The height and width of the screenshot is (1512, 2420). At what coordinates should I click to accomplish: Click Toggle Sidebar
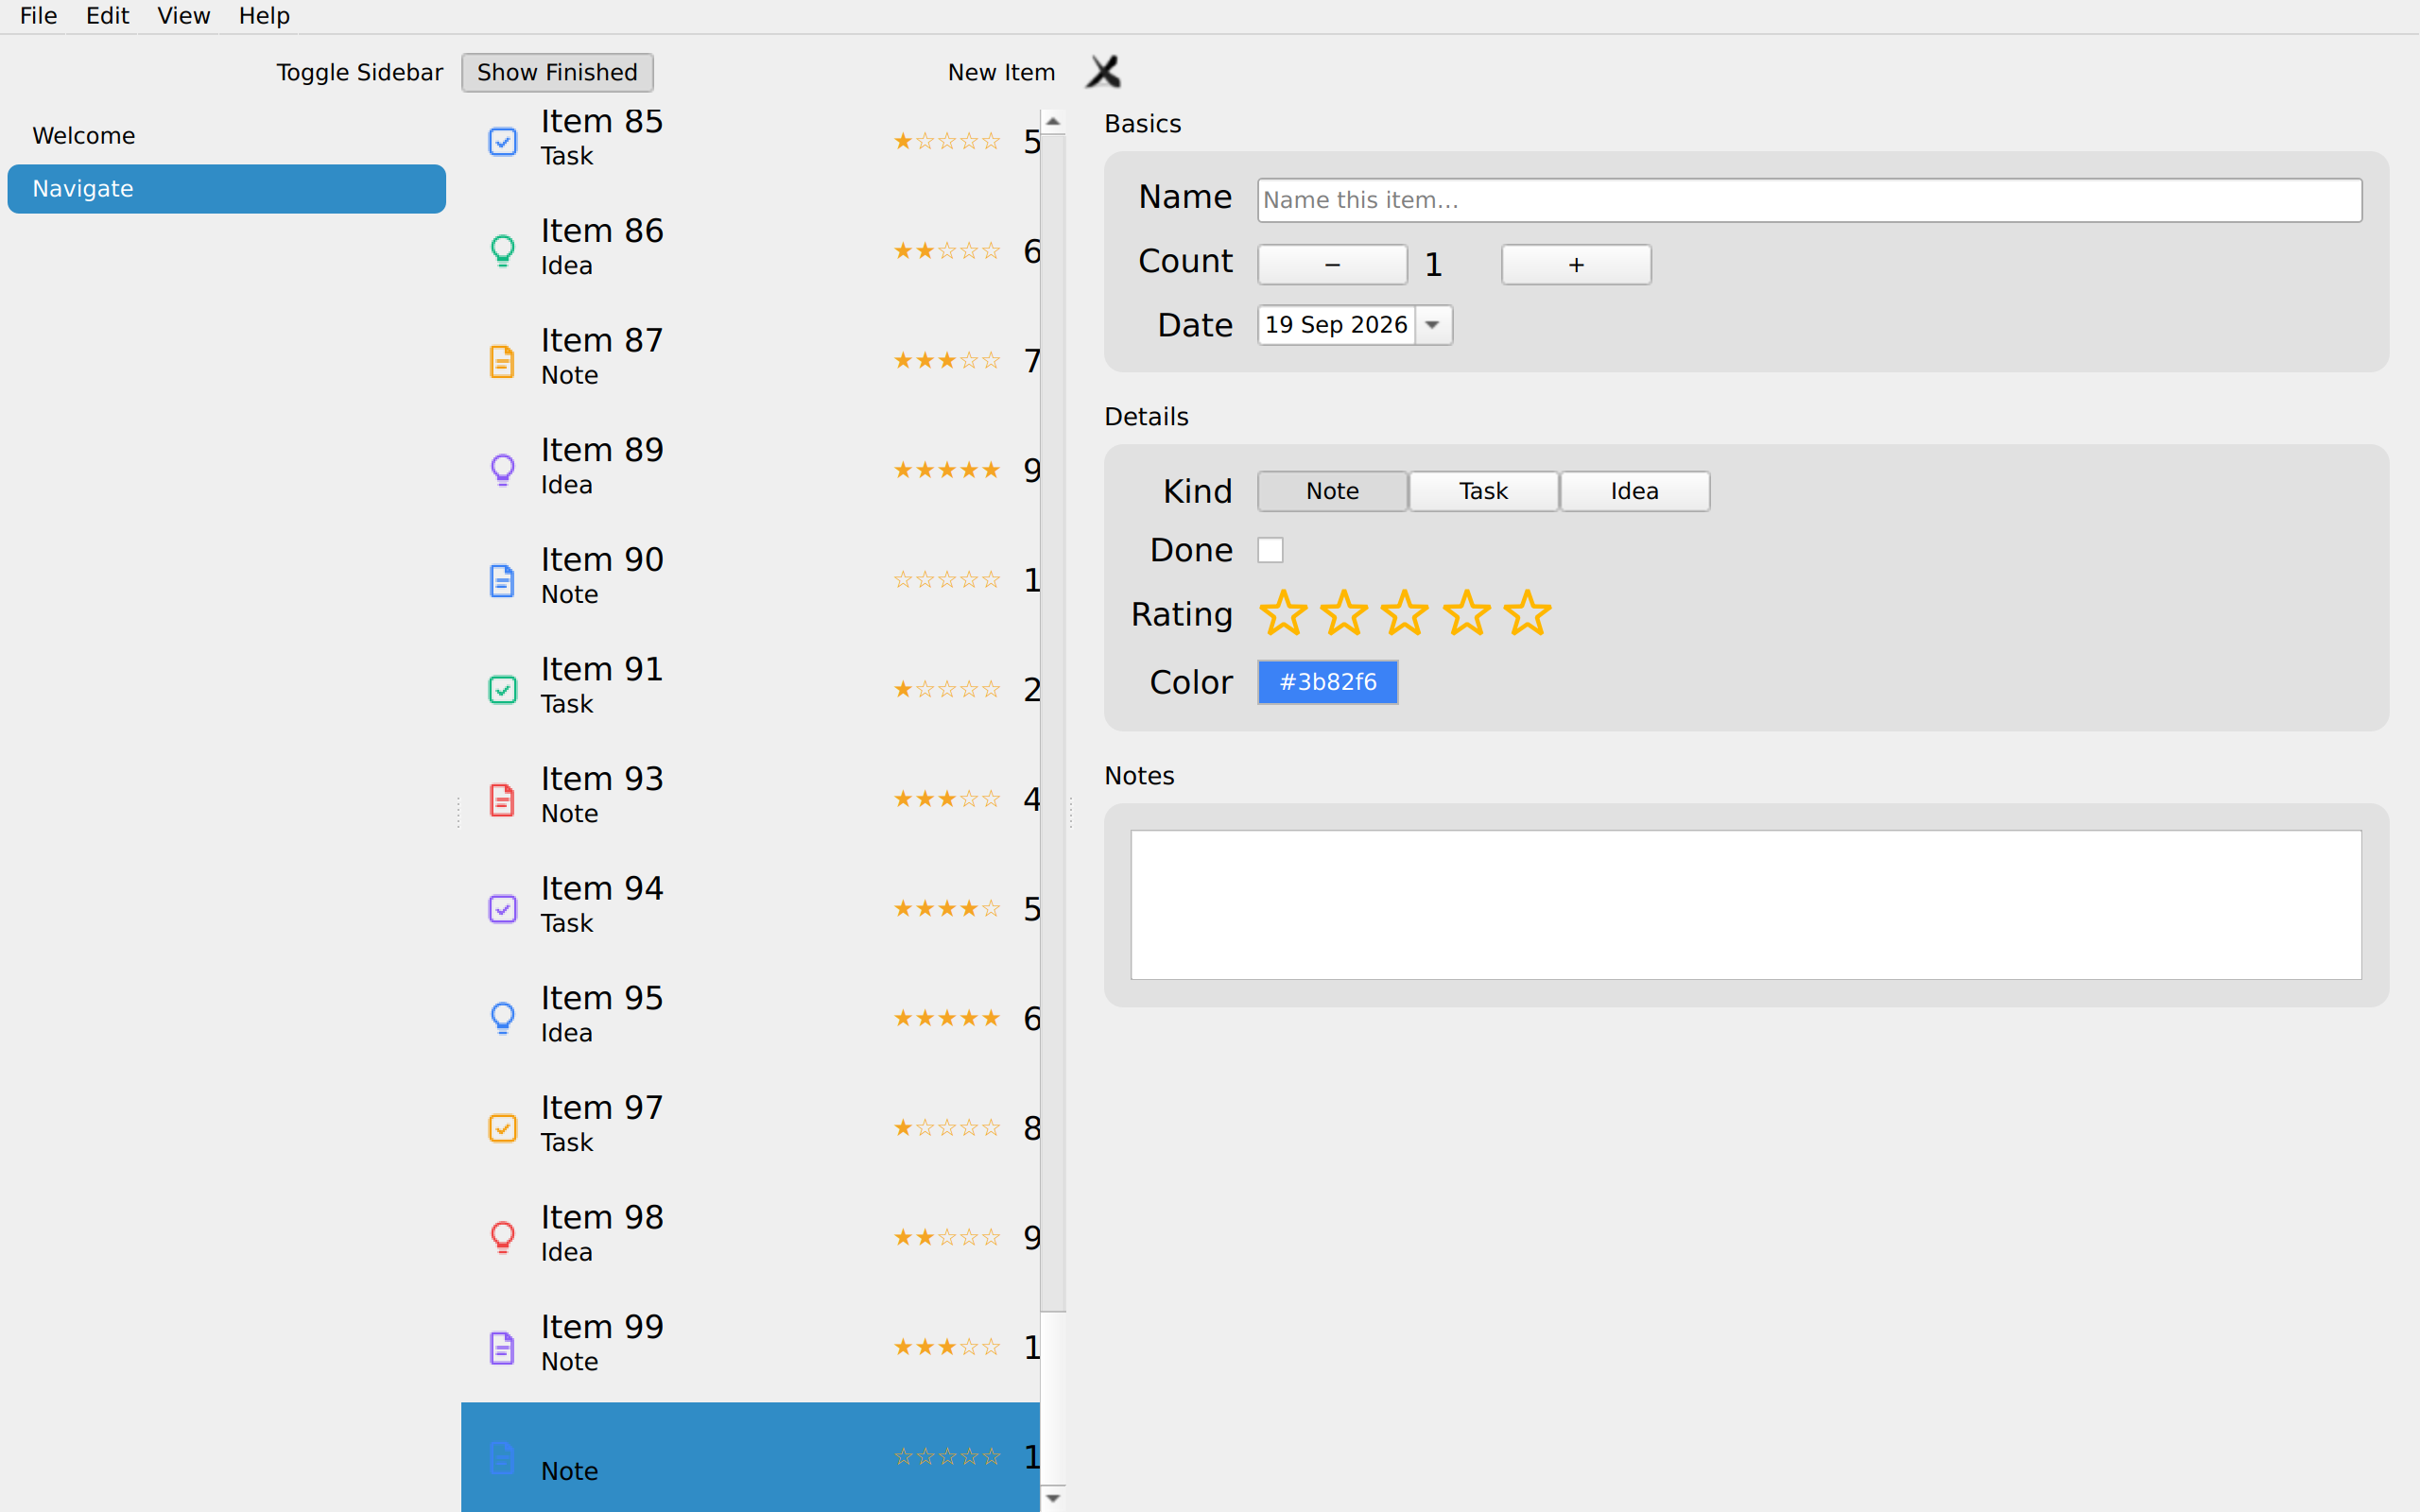point(360,72)
